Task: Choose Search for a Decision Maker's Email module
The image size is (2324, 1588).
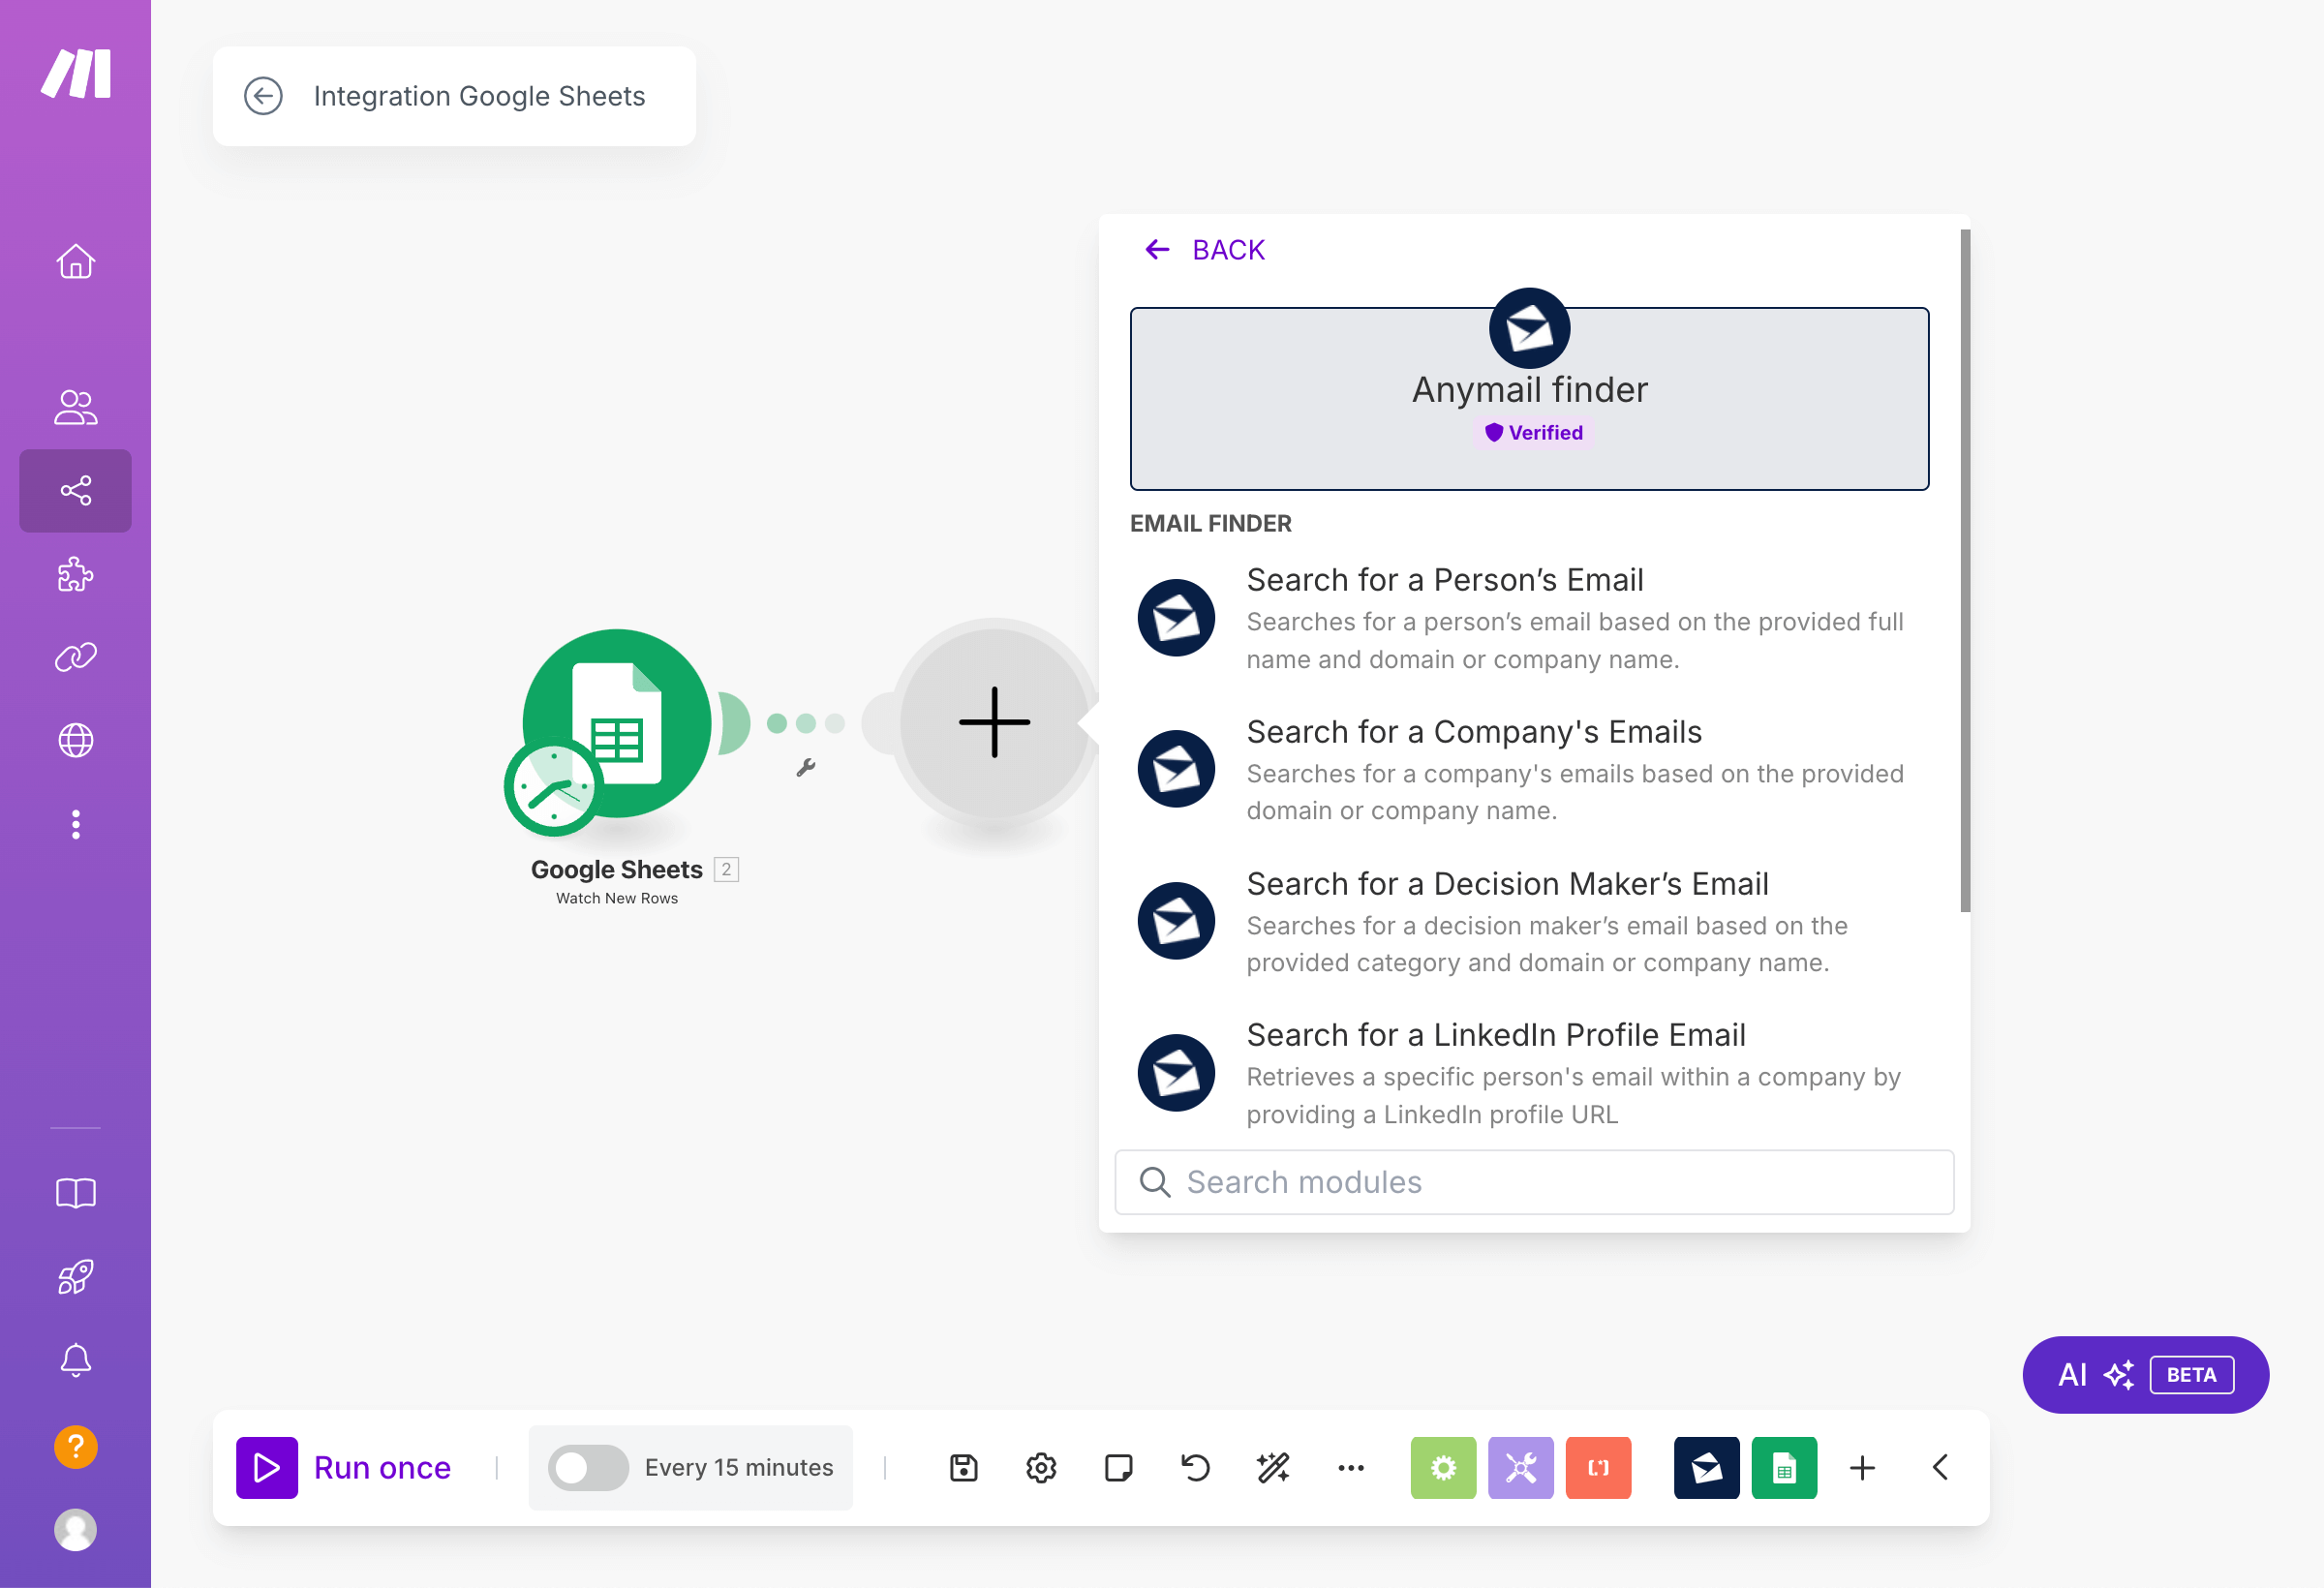Action: pyautogui.click(x=1529, y=922)
